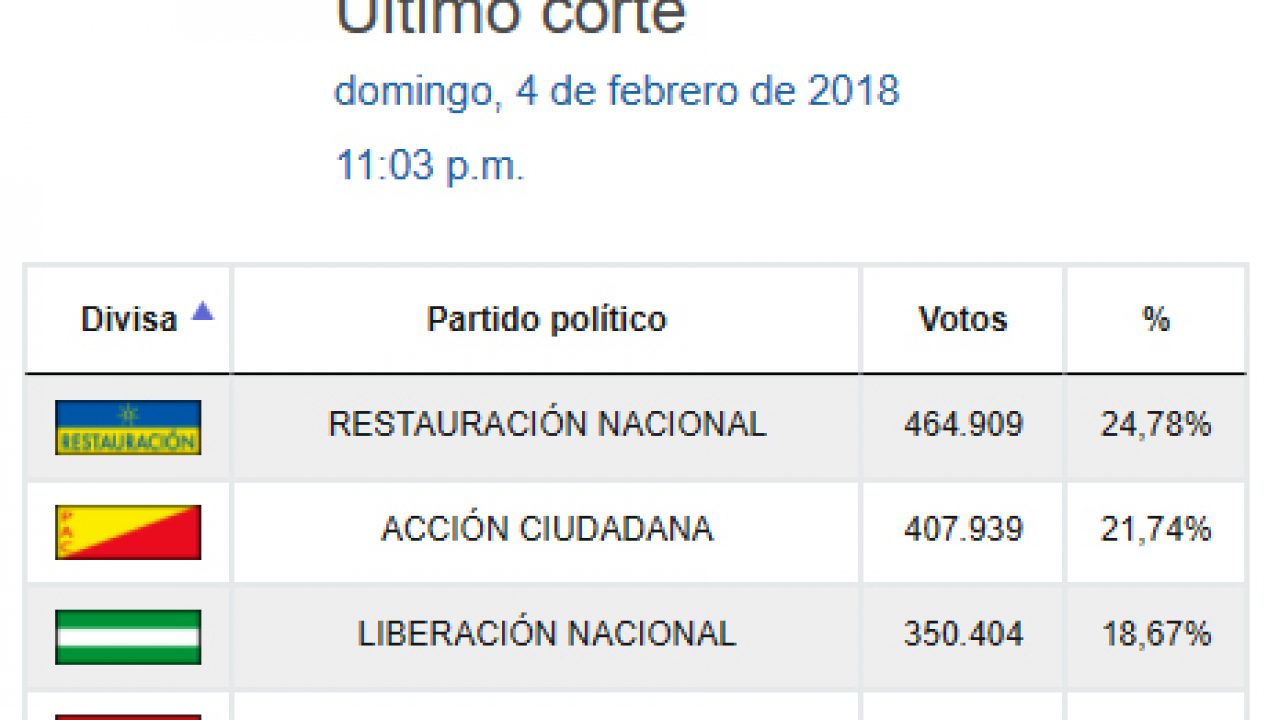Click the 11:03 p.m. timestamp
Image resolution: width=1280 pixels, height=720 pixels.
point(429,165)
